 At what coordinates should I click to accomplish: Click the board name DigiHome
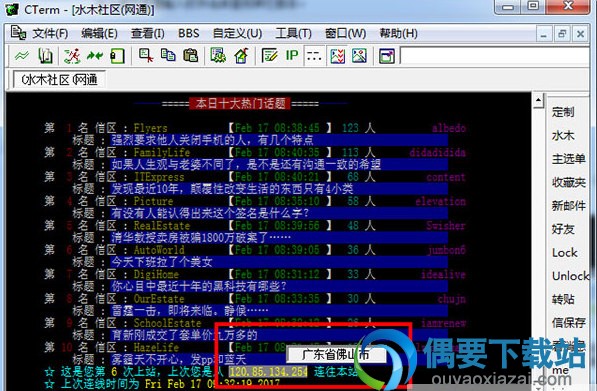(156, 274)
